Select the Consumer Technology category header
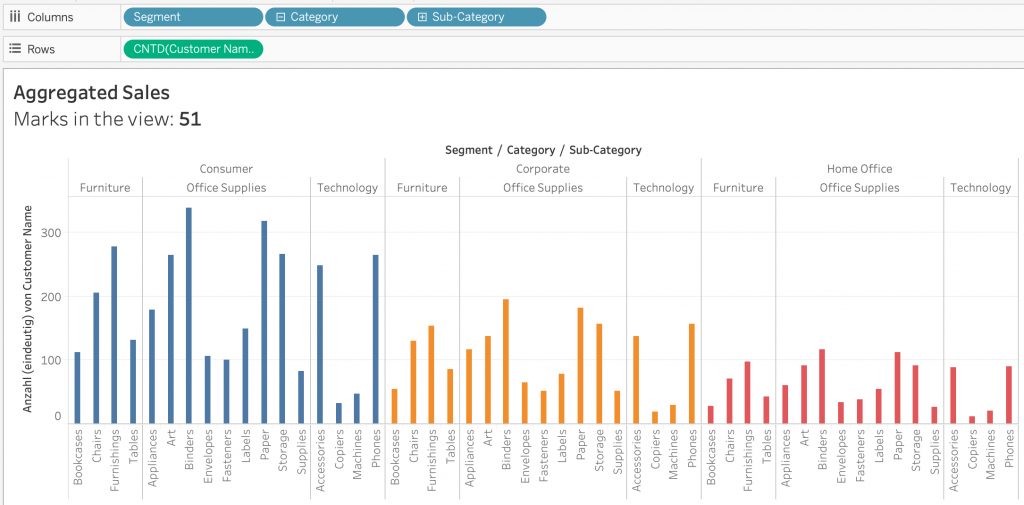The image size is (1024, 505). tap(347, 187)
